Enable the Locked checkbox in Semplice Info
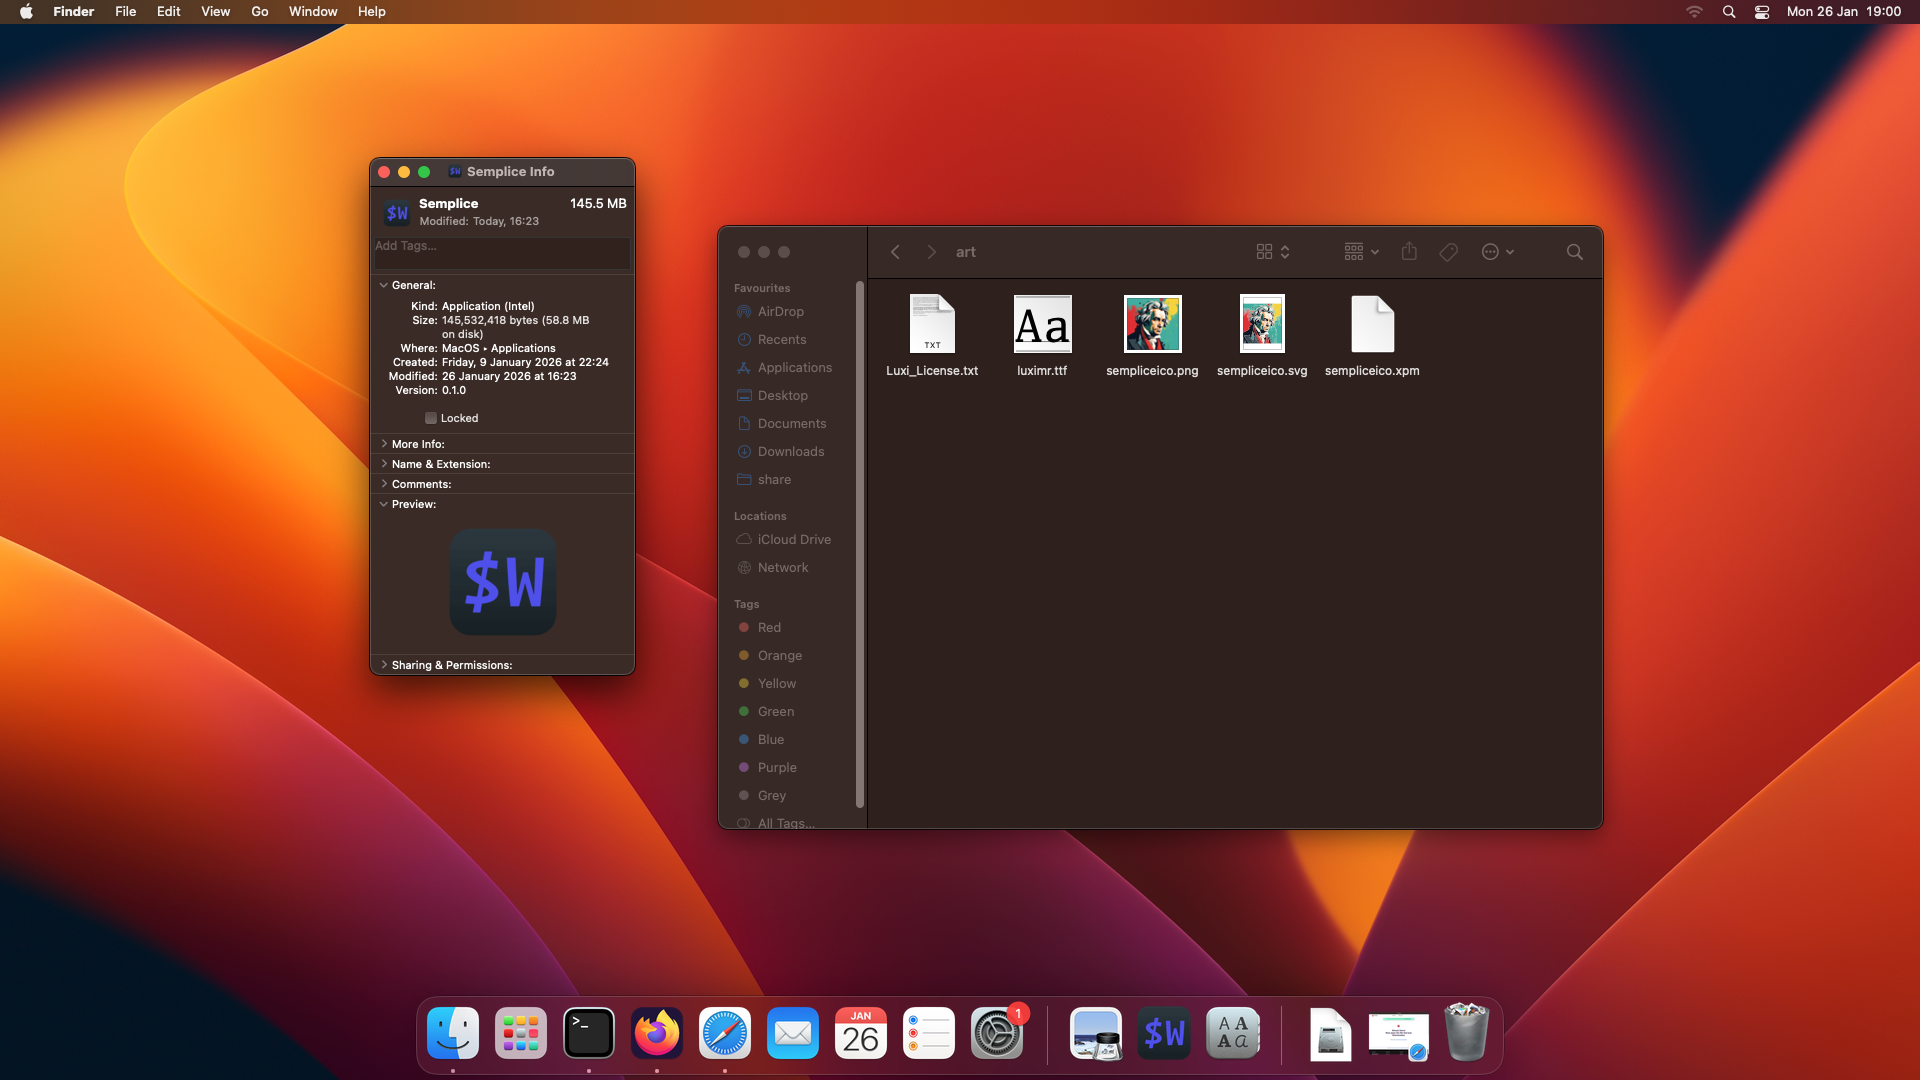Image resolution: width=1920 pixels, height=1080 pixels. 429,418
